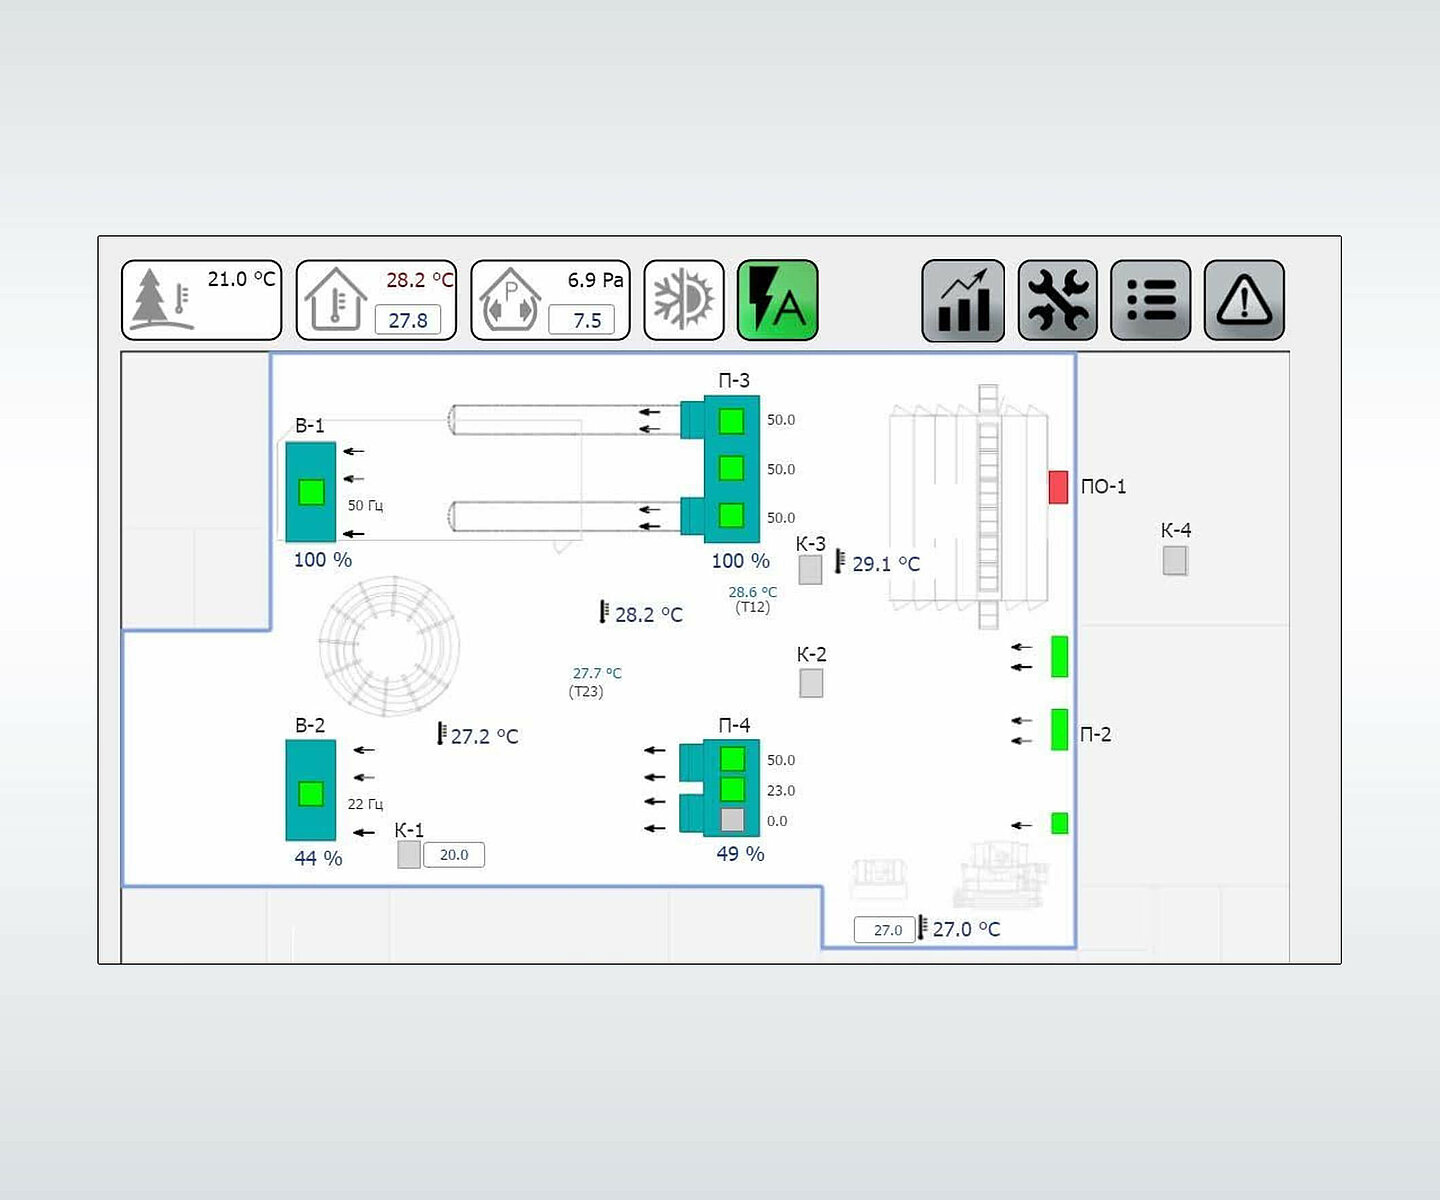This screenshot has width=1440, height=1200.
Task: Click the red ПО-1 status block
Action: [1058, 487]
